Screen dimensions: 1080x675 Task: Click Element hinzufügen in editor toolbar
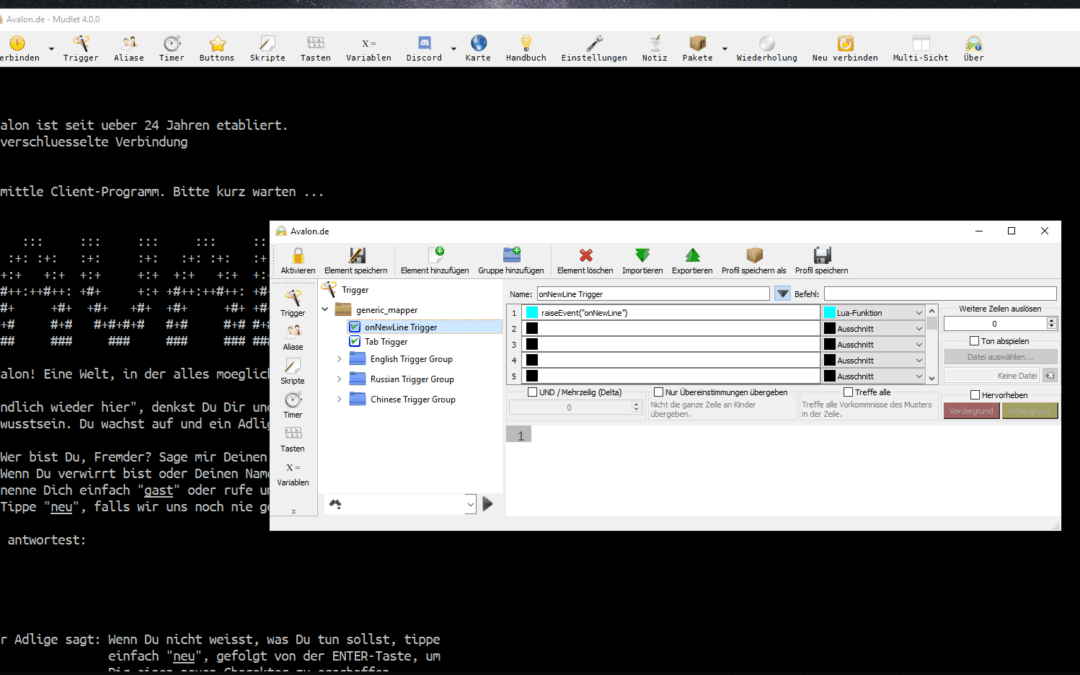(x=435, y=261)
